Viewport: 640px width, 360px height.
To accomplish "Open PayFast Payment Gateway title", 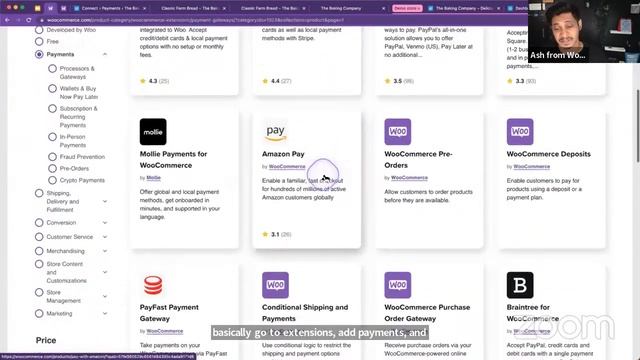I will pos(169,313).
